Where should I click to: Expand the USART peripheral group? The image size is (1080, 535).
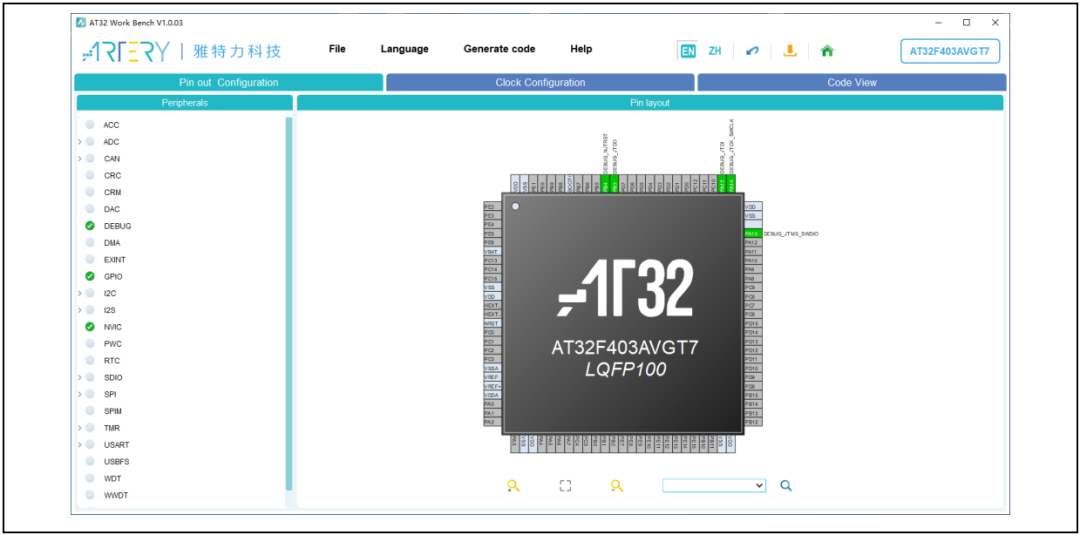(80, 444)
